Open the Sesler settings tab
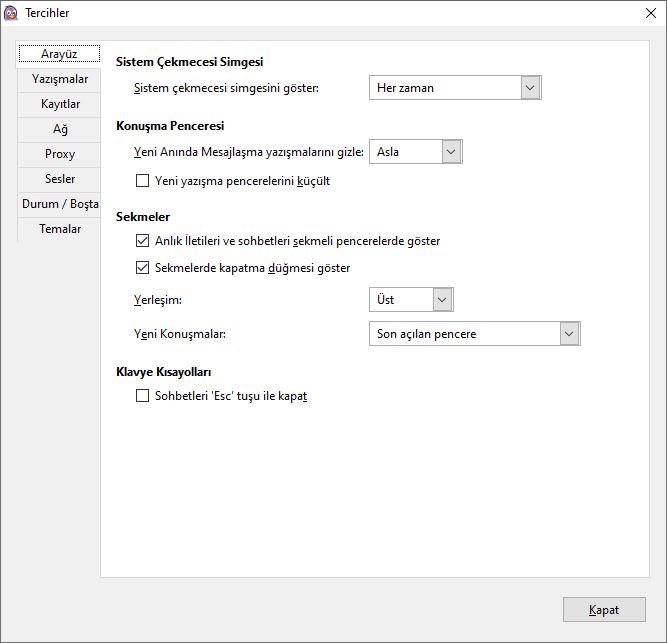Screen dimensions: 667x643 click(x=60, y=179)
